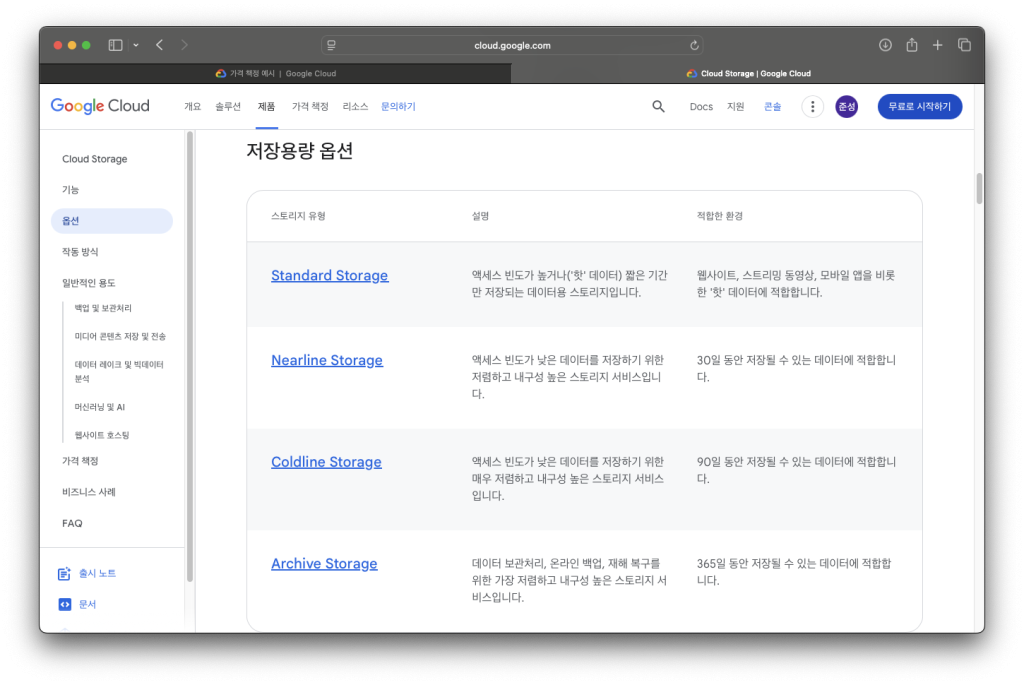Open the three-dot more options menu
1024x685 pixels.
point(813,107)
